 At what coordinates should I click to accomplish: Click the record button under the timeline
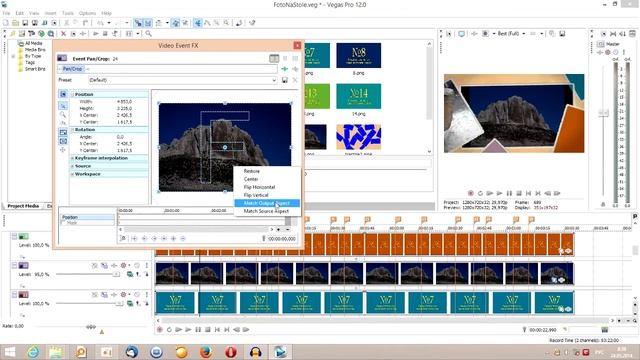pyautogui.click(x=160, y=329)
